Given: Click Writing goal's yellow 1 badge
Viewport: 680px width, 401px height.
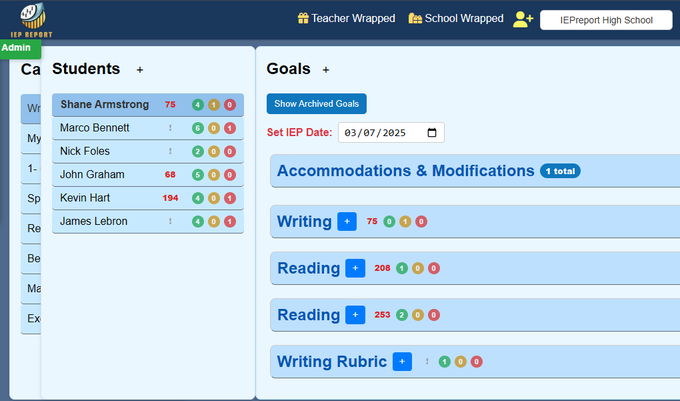Looking at the screenshot, I should click(405, 222).
